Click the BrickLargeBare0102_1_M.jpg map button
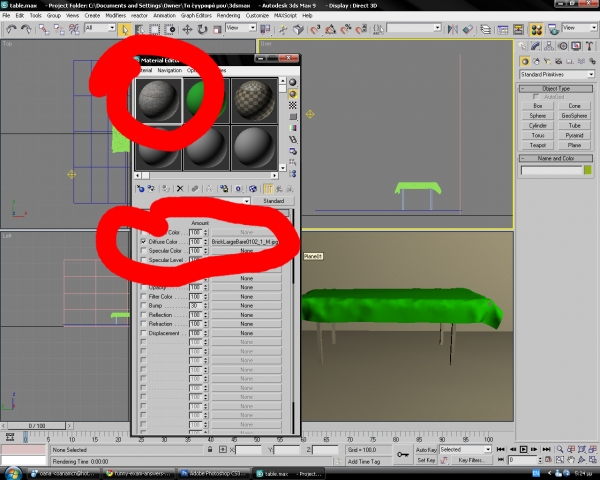Screen dimensions: 600x480 point(246,242)
